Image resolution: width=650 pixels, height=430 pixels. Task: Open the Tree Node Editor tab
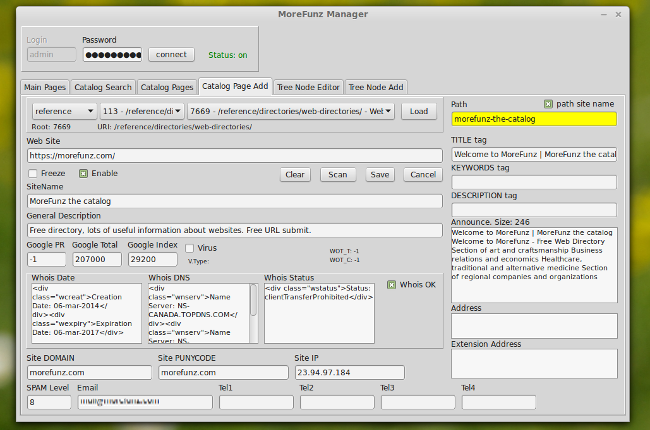pyautogui.click(x=308, y=87)
